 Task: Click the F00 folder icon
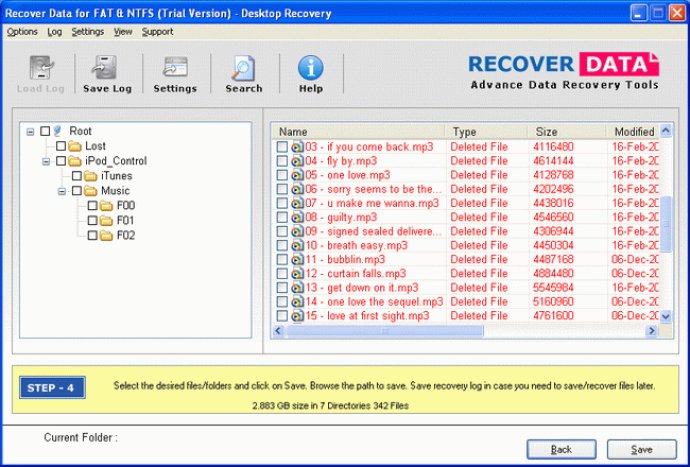coord(106,206)
